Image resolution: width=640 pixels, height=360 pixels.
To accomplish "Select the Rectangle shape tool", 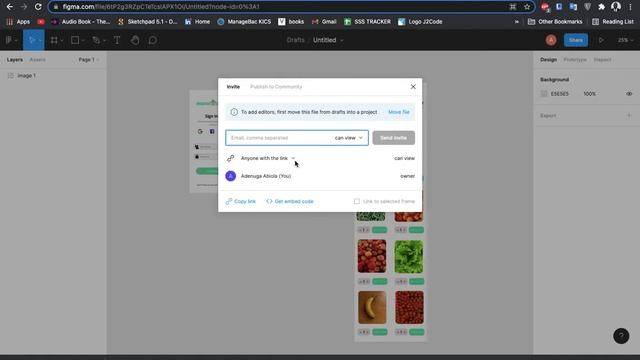I will [75, 40].
